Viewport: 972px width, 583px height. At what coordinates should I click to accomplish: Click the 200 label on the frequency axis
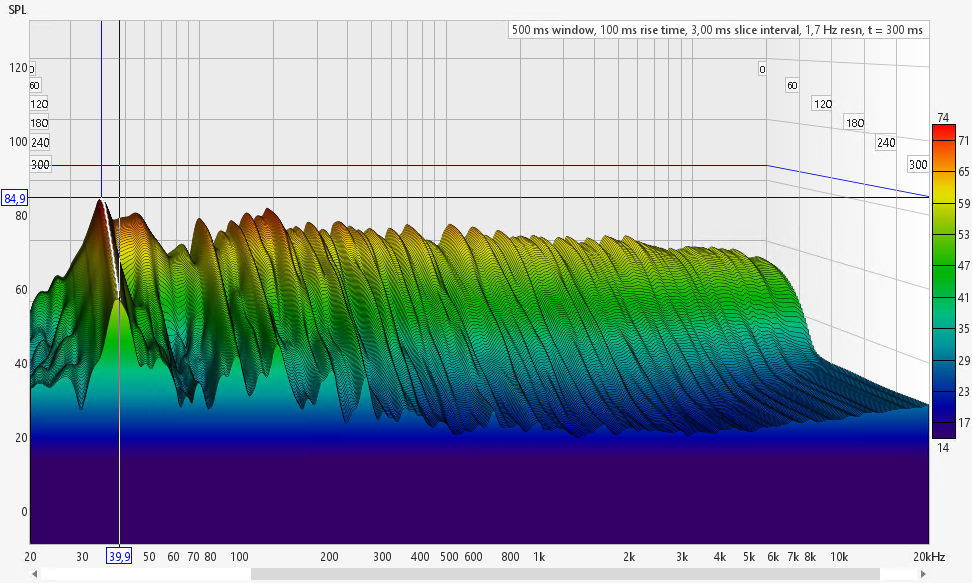coord(329,557)
